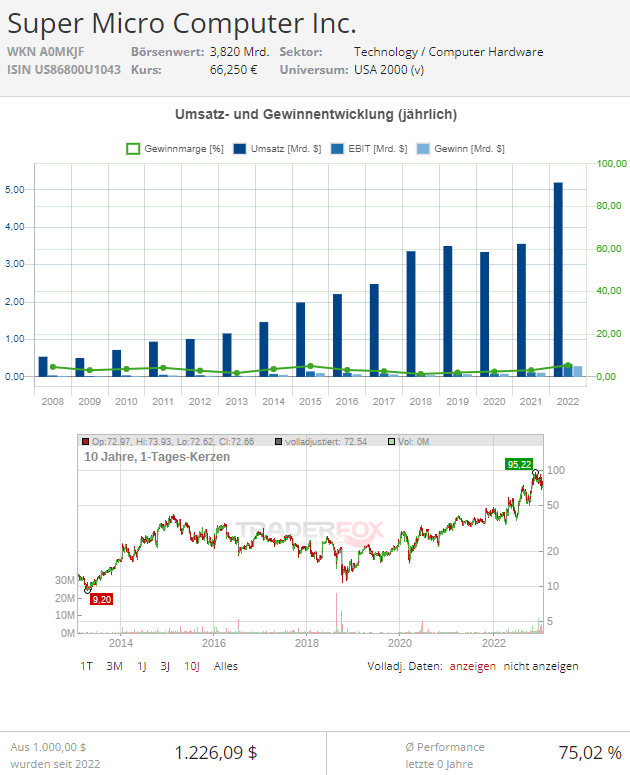Click the 1.226,09 $ result value
Viewport: 630px width, 775px height.
tap(215, 753)
